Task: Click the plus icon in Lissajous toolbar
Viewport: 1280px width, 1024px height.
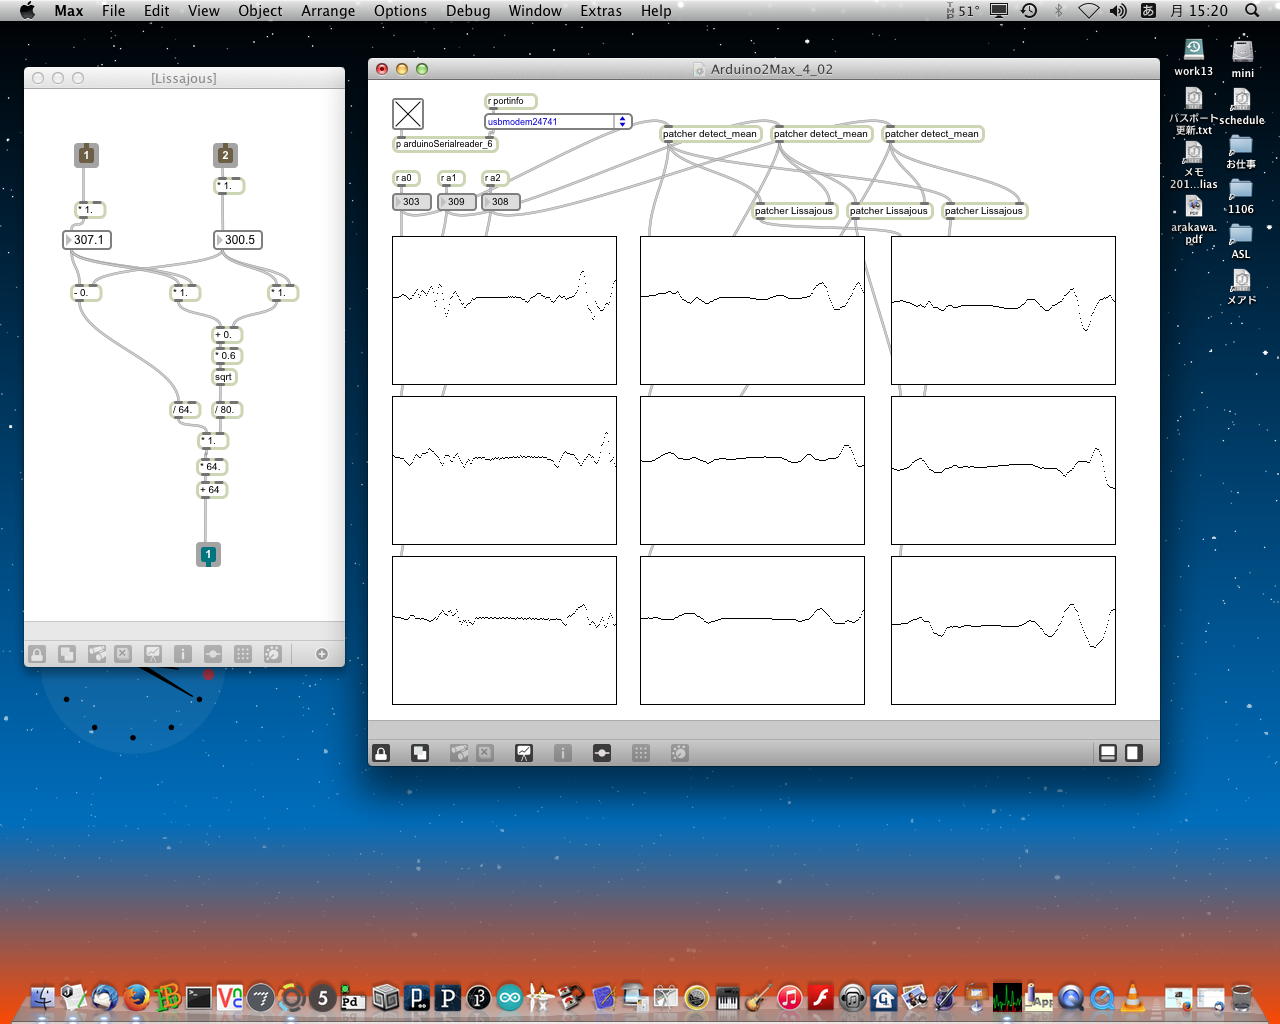Action: (322, 654)
